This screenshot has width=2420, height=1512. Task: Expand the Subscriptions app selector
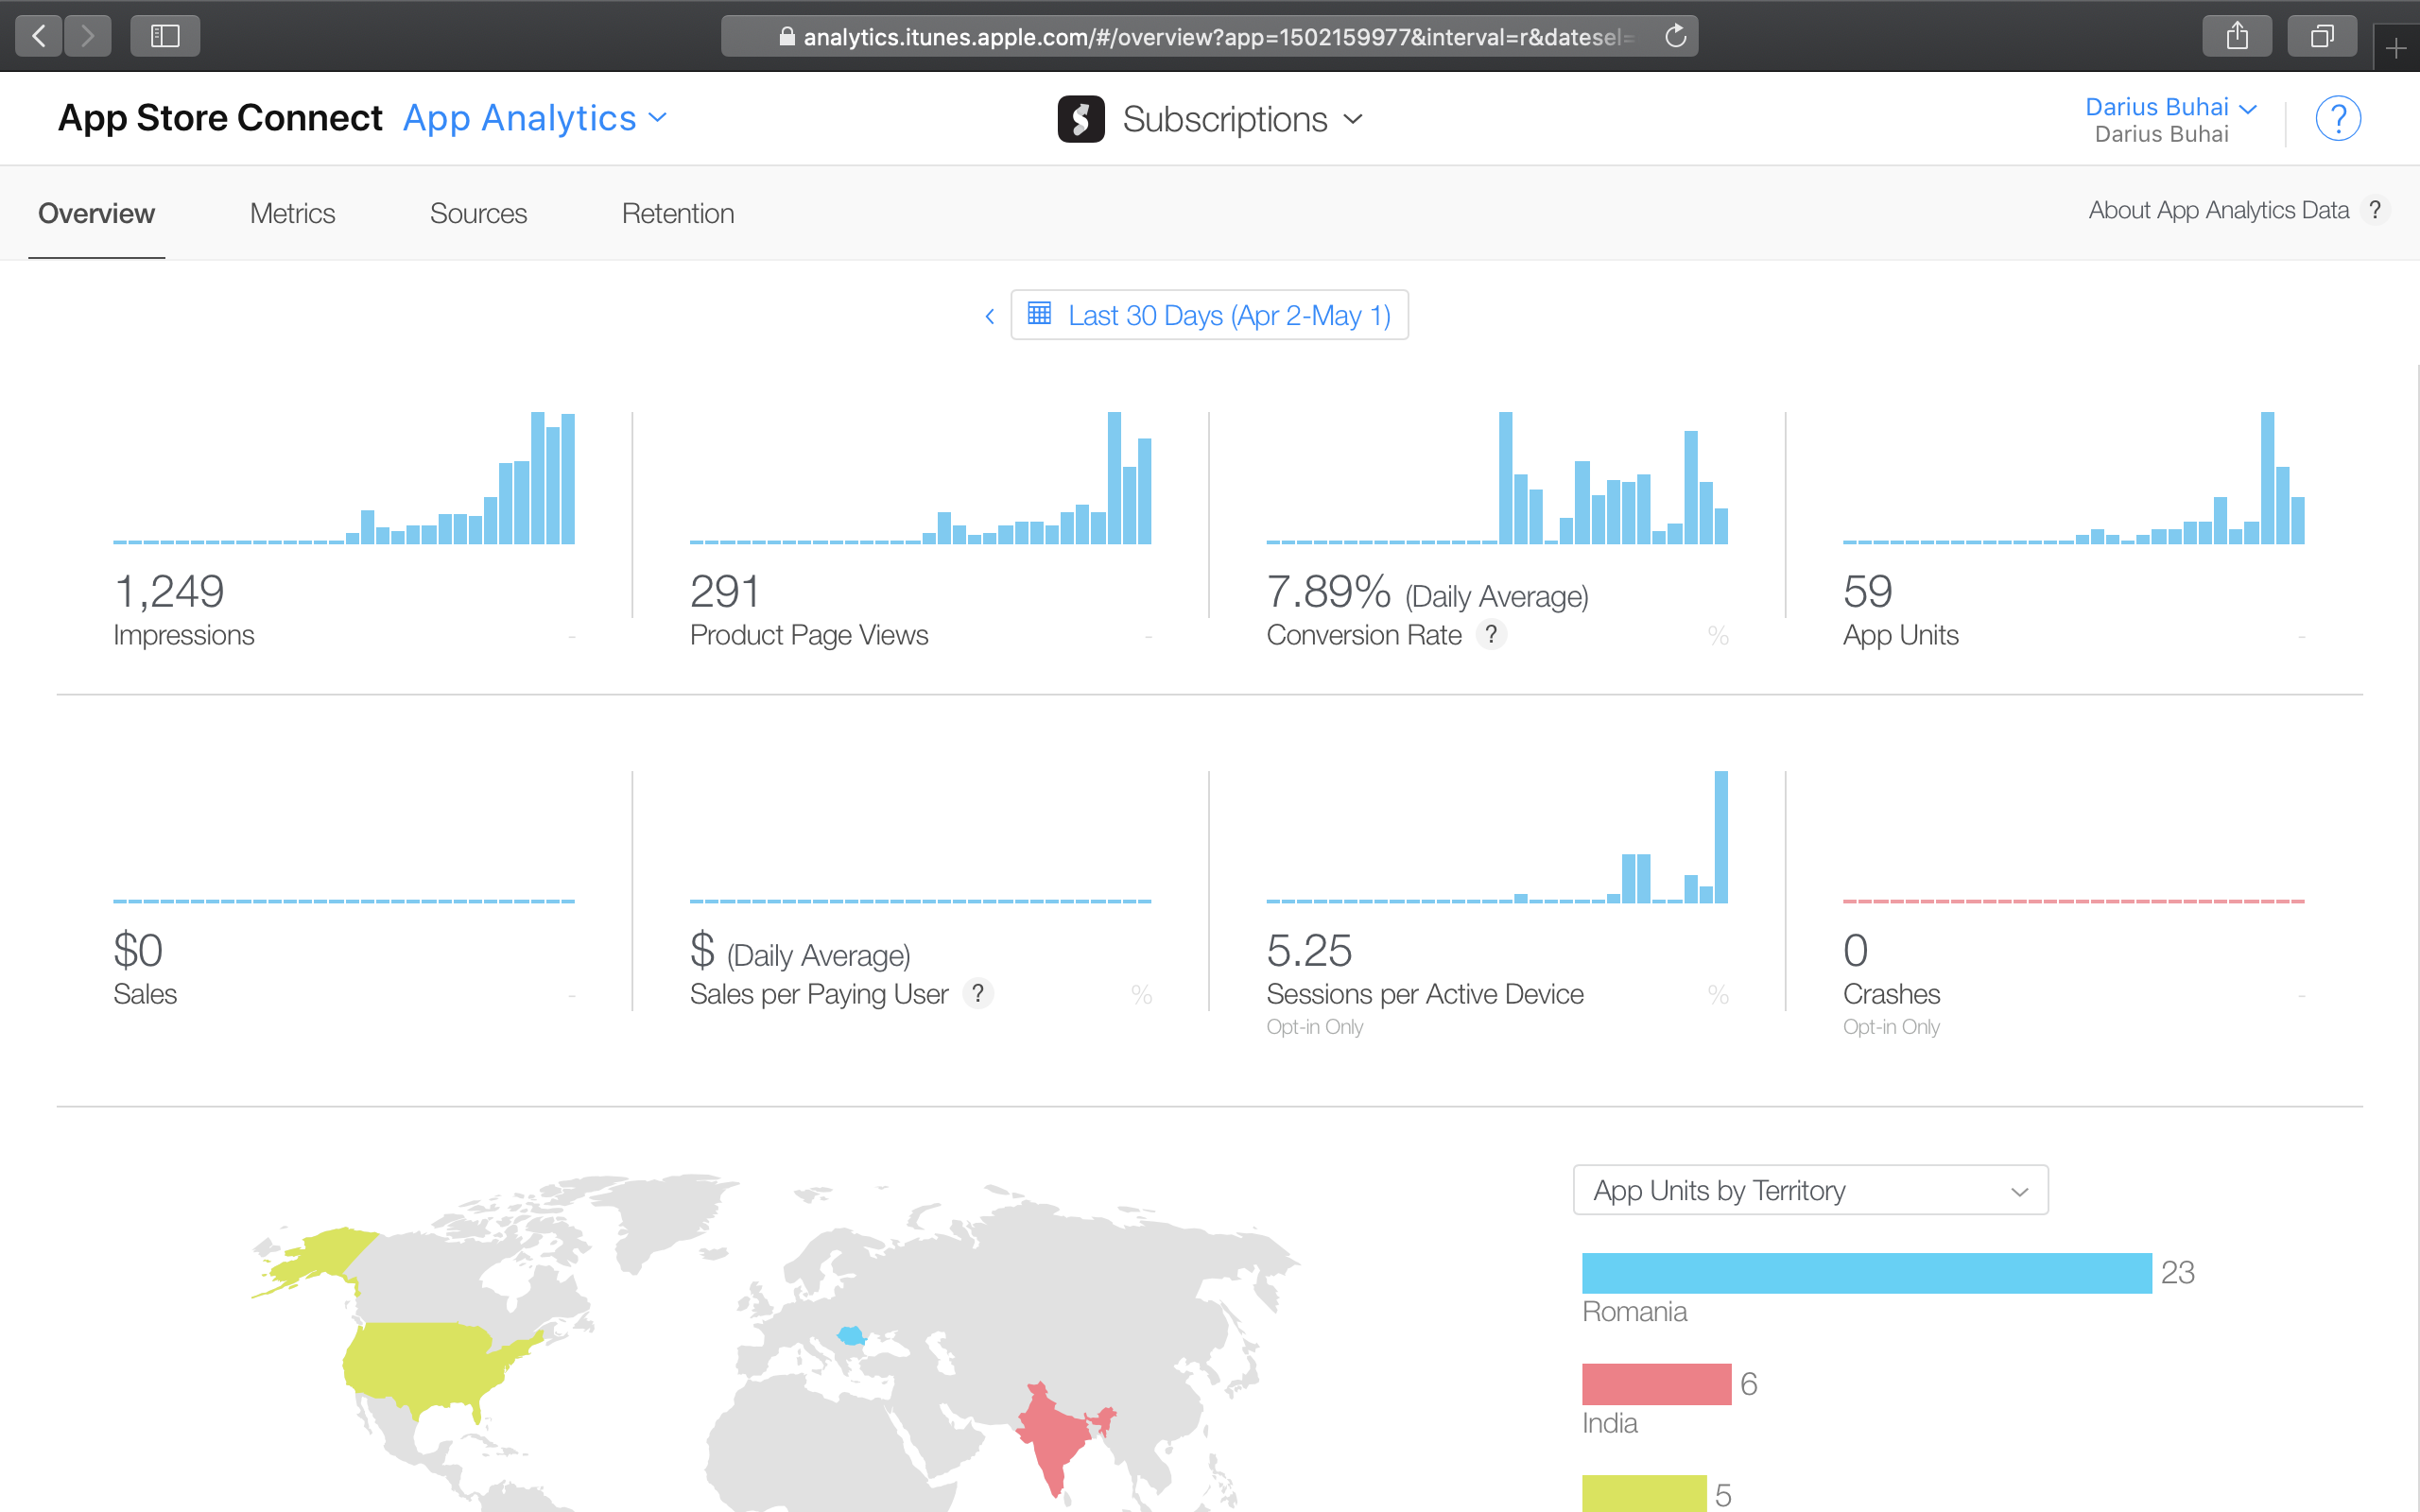click(x=1243, y=119)
